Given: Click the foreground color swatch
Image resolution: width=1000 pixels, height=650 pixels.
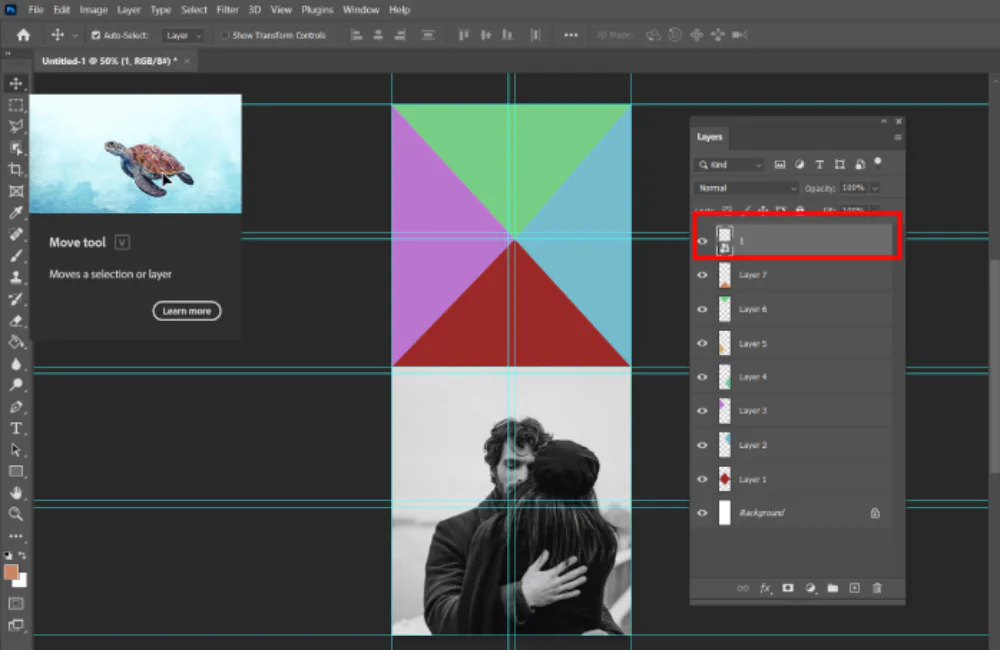Looking at the screenshot, I should point(12,572).
